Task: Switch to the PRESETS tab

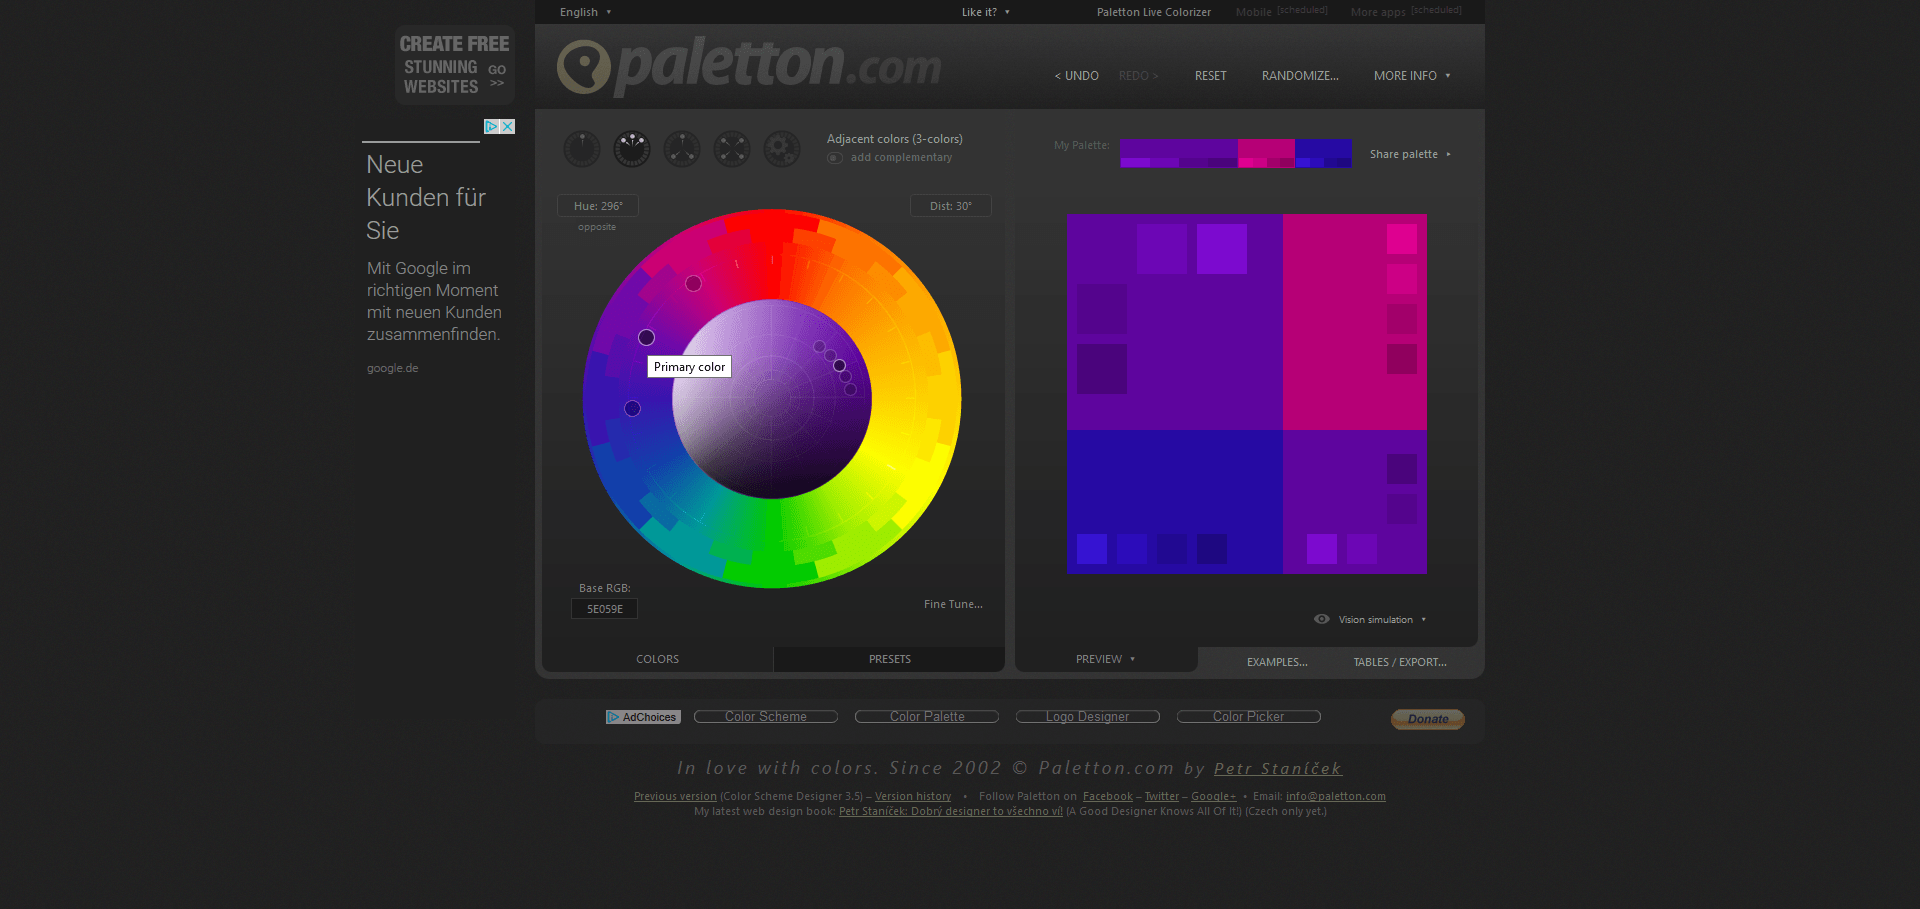Action: [x=889, y=659]
